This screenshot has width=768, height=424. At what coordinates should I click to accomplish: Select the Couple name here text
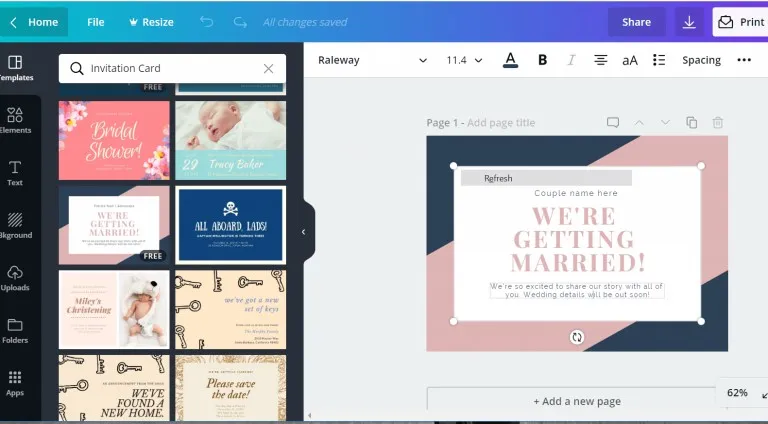click(x=576, y=193)
